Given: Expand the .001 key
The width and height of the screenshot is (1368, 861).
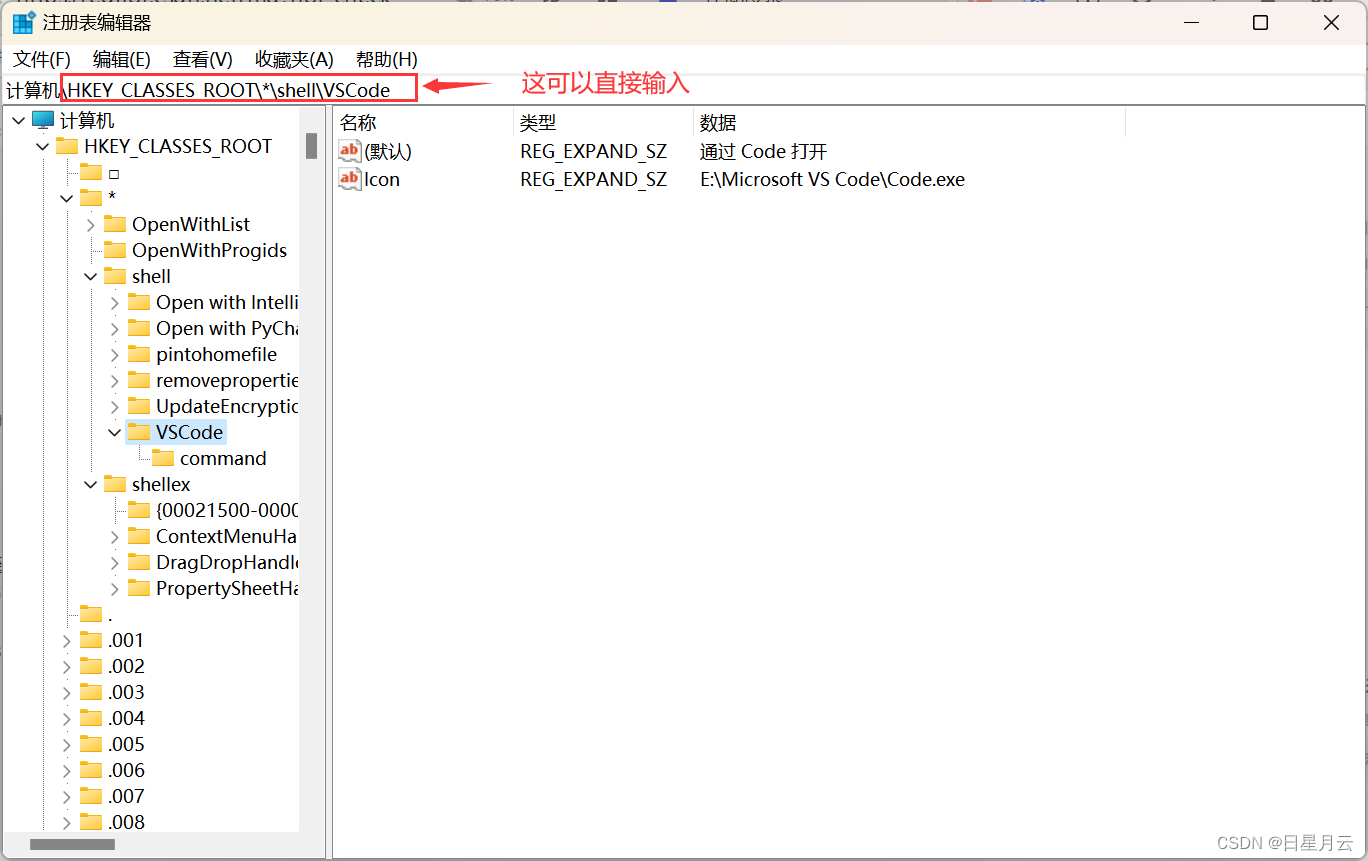Looking at the screenshot, I should [66, 640].
